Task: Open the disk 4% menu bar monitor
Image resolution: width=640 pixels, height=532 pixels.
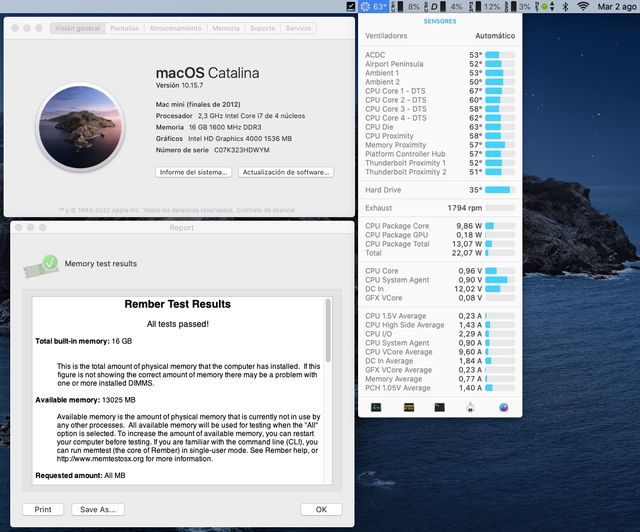Action: (x=444, y=7)
